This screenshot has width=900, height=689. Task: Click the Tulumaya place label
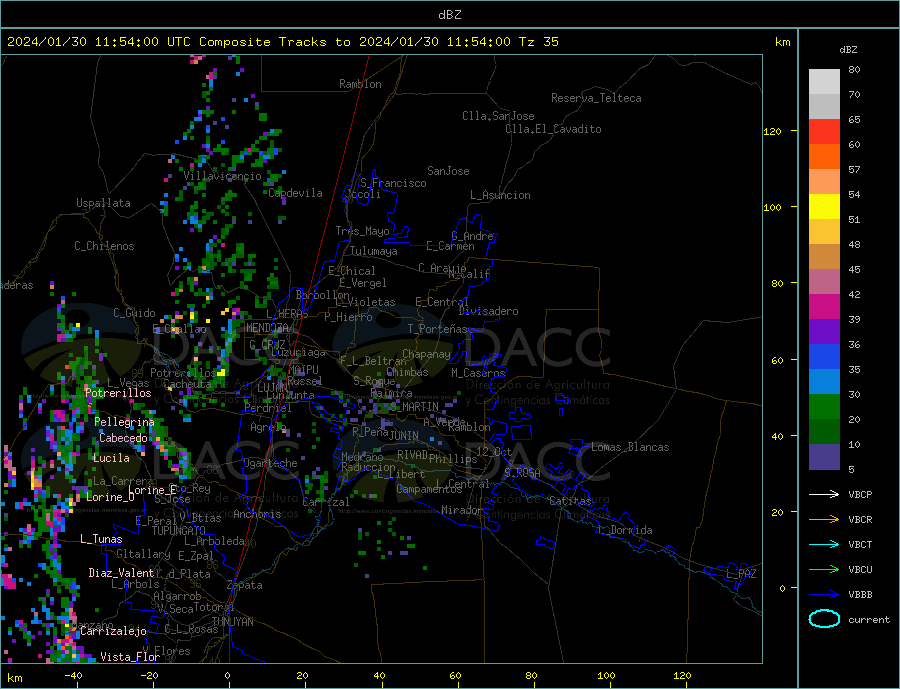pos(374,251)
